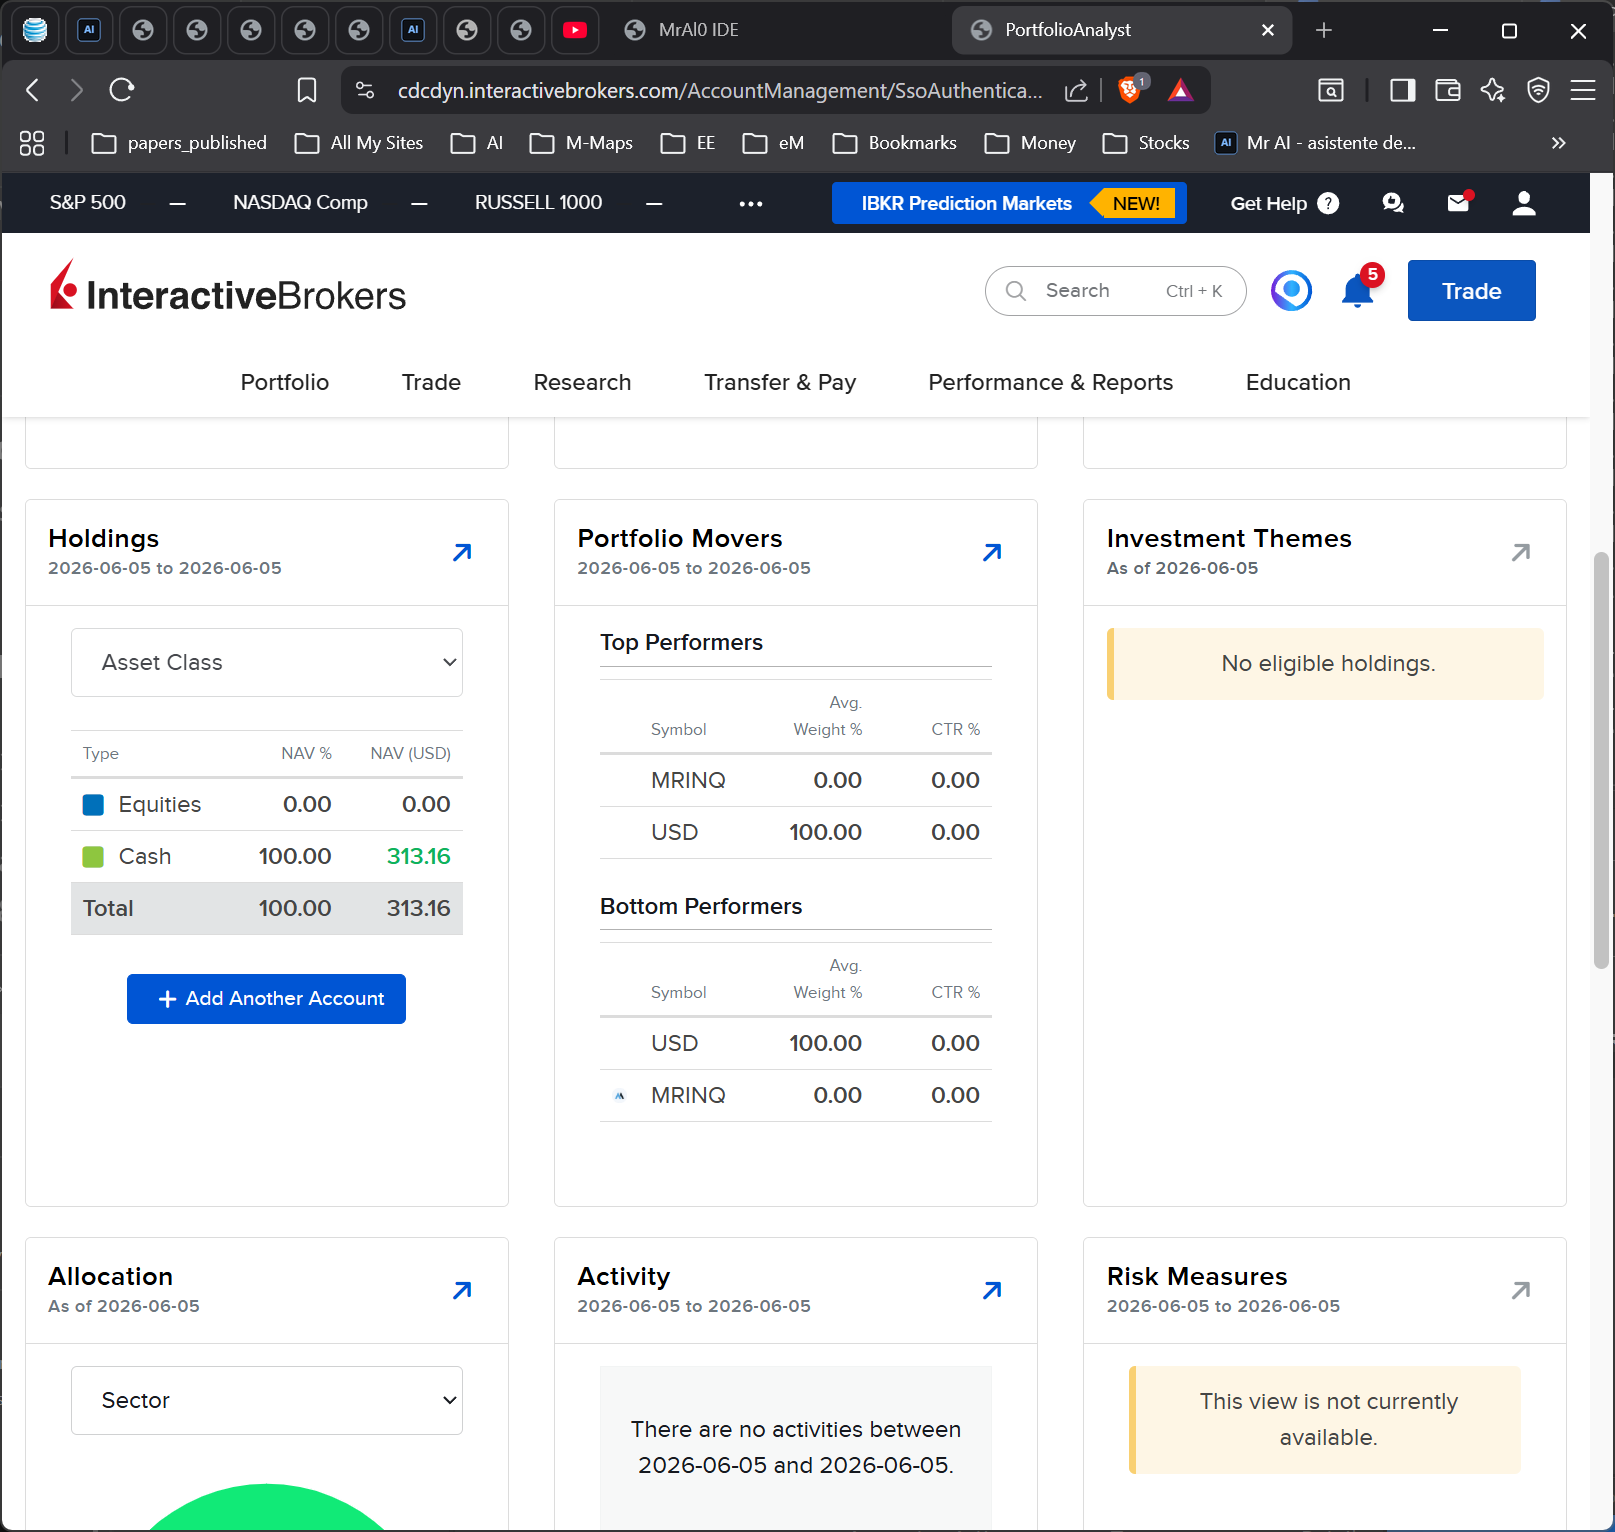1615x1532 pixels.
Task: Open the Stocks bookmarks folder
Action: (1146, 143)
